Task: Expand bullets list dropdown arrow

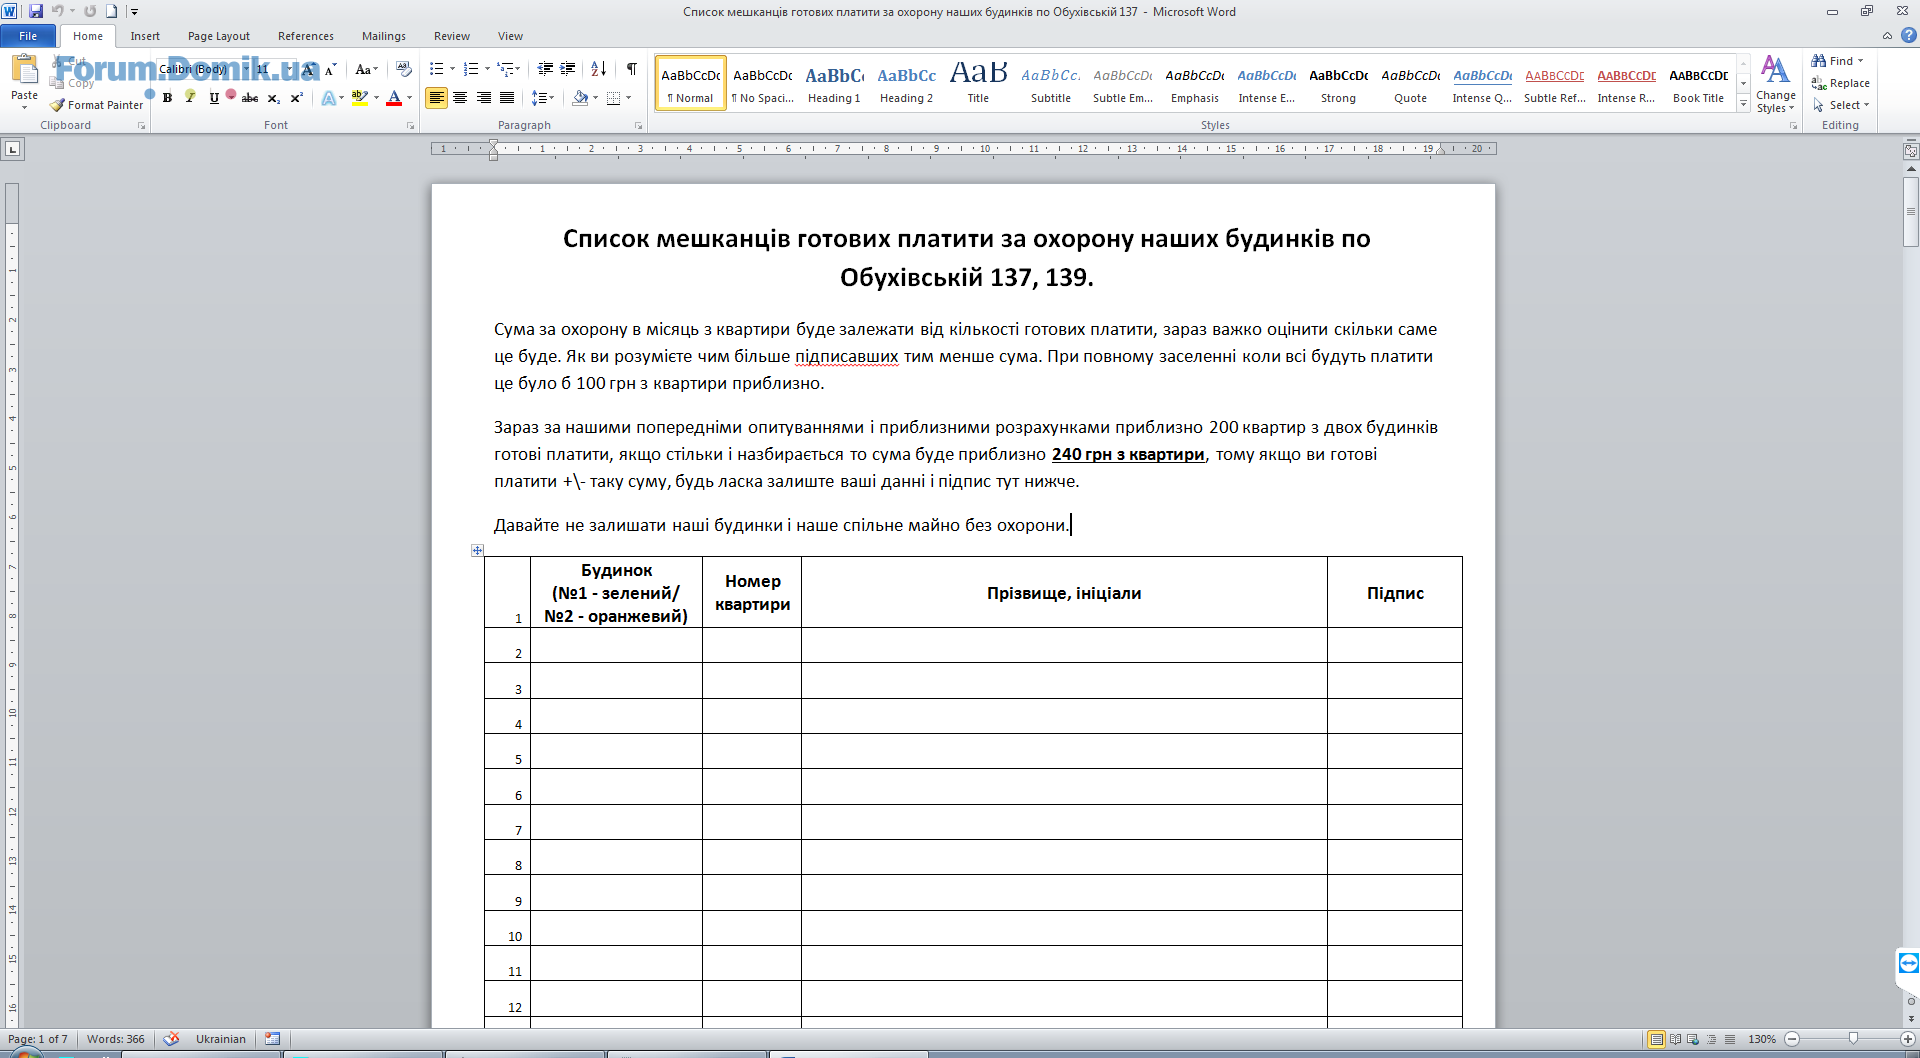Action: pyautogui.click(x=452, y=69)
